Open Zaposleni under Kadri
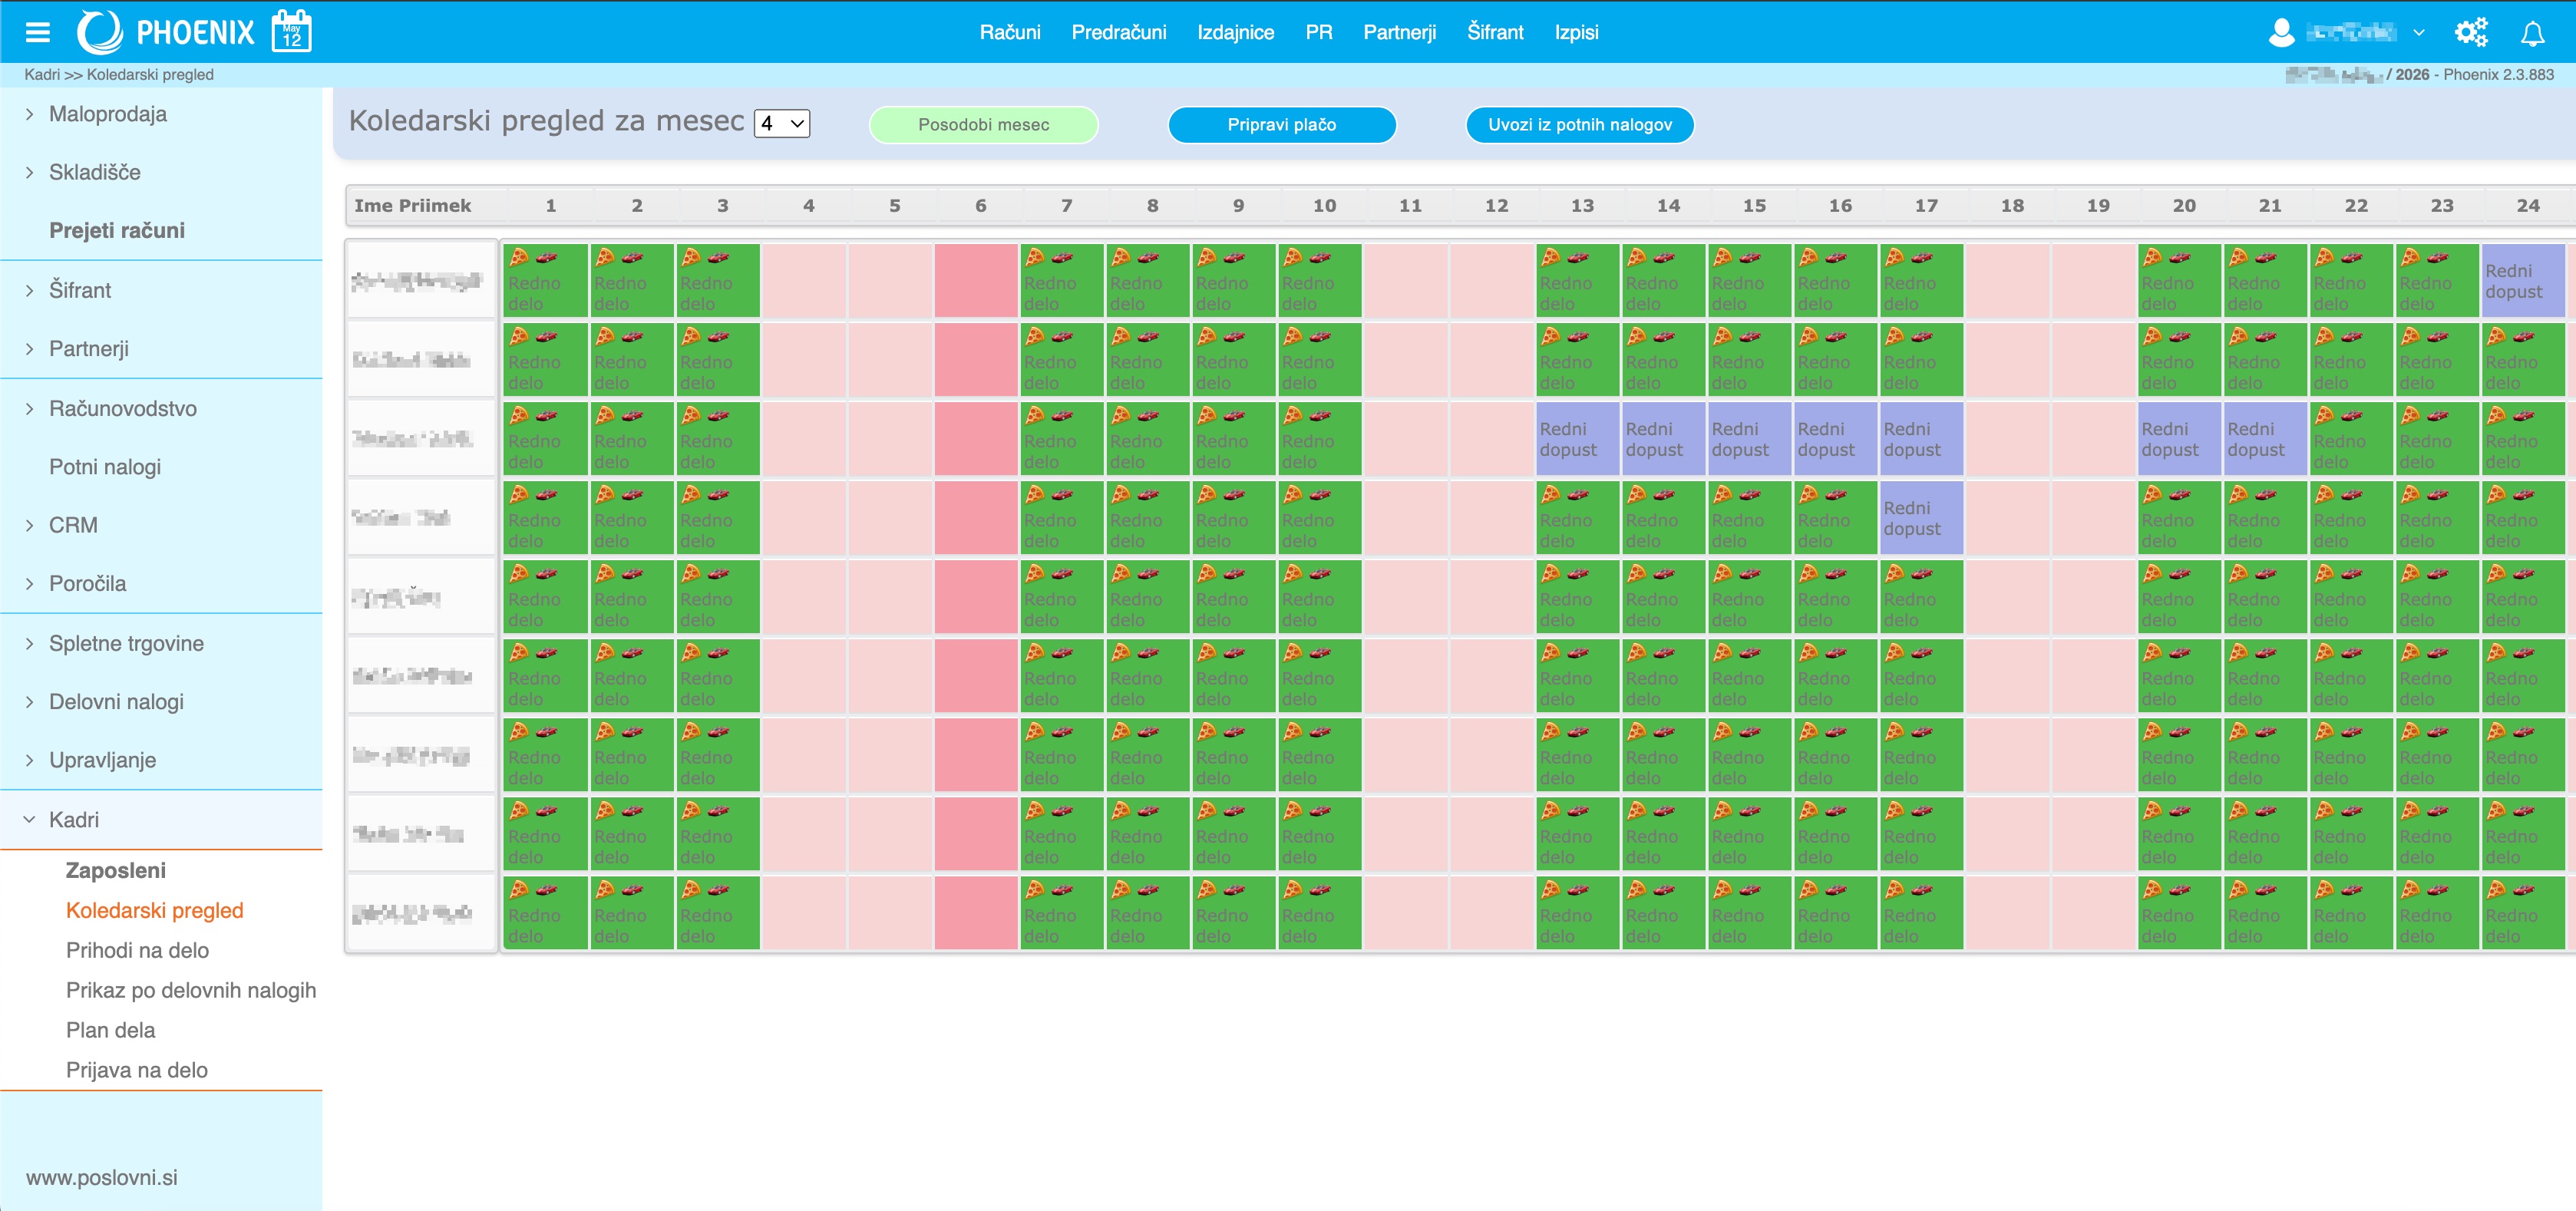 (x=116, y=870)
